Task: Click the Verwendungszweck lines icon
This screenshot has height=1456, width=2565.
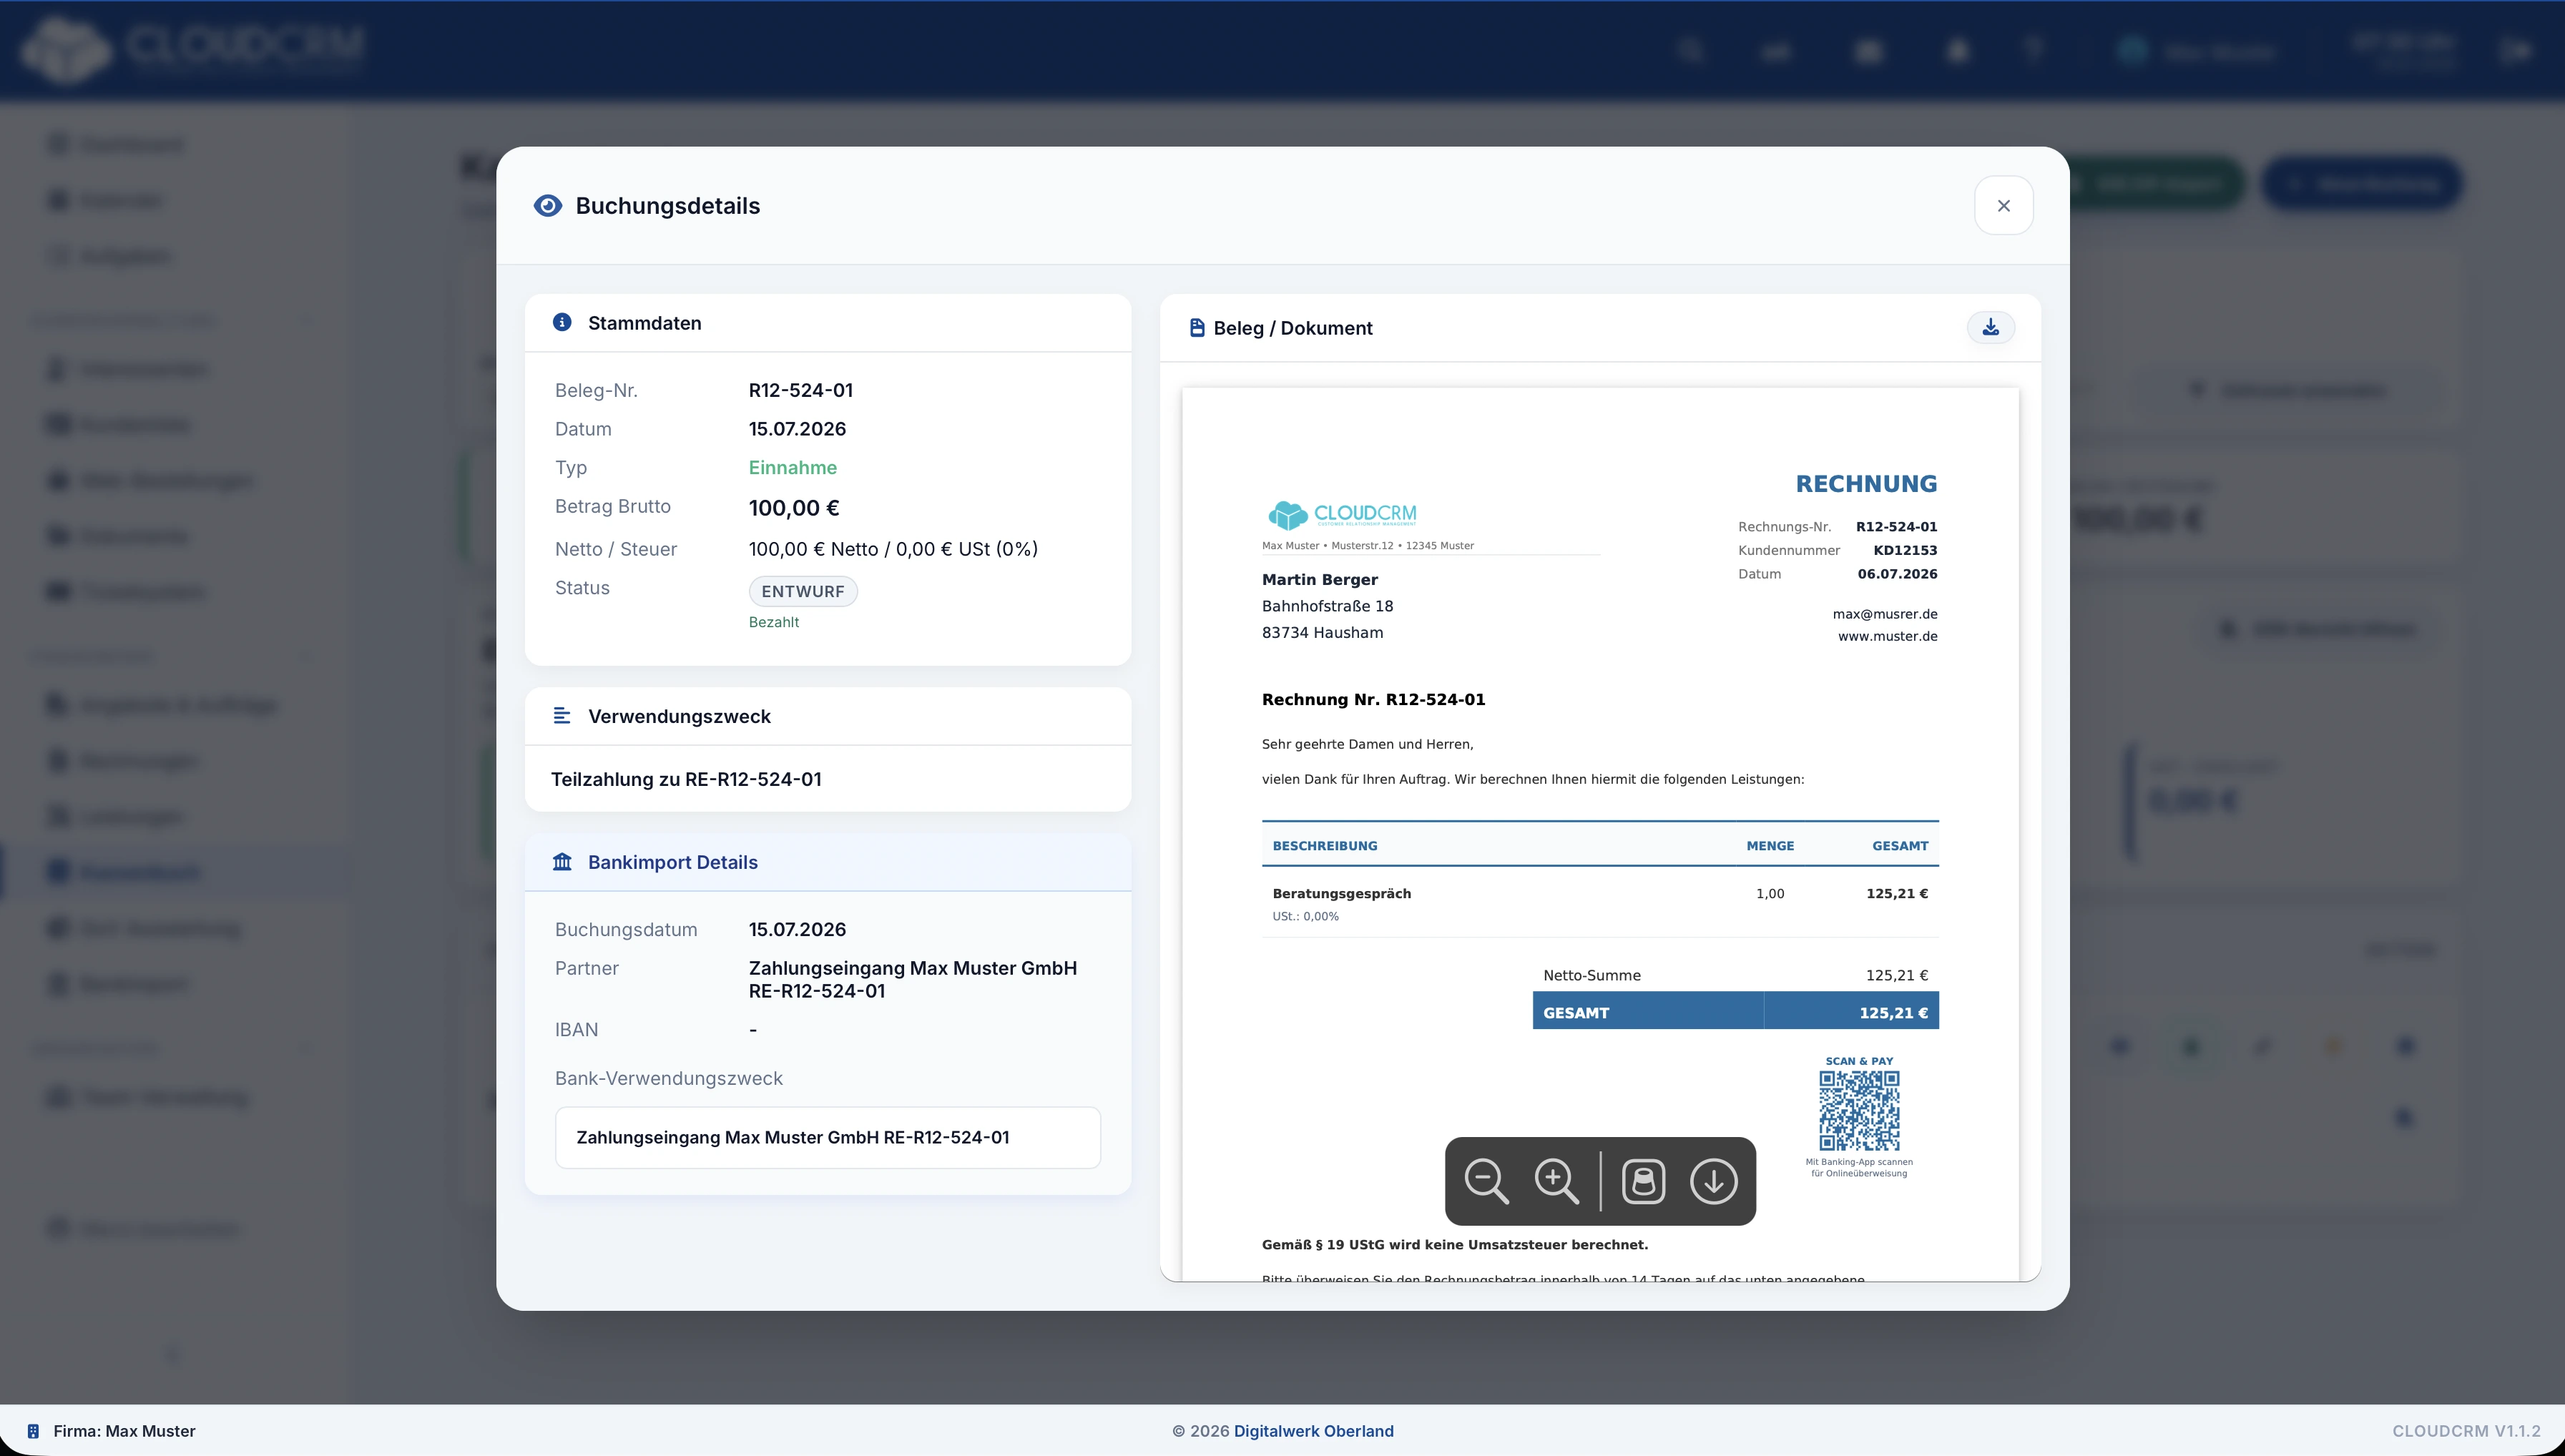Action: pos(562,716)
